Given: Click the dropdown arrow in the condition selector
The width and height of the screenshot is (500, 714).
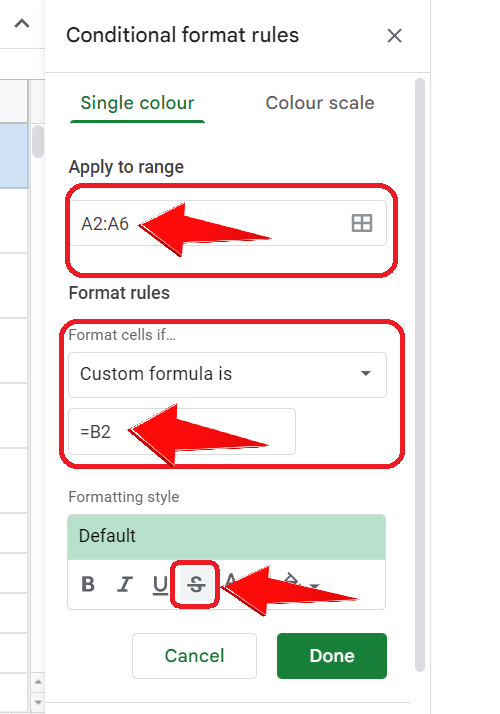Looking at the screenshot, I should (365, 373).
